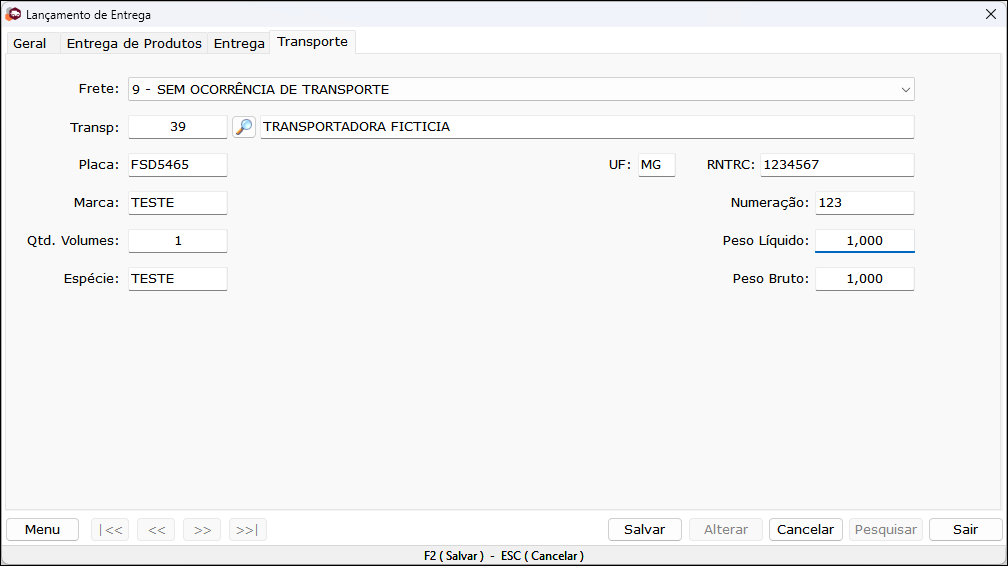Image resolution: width=1008 pixels, height=566 pixels.
Task: Switch to the Geral tab
Action: pos(30,43)
